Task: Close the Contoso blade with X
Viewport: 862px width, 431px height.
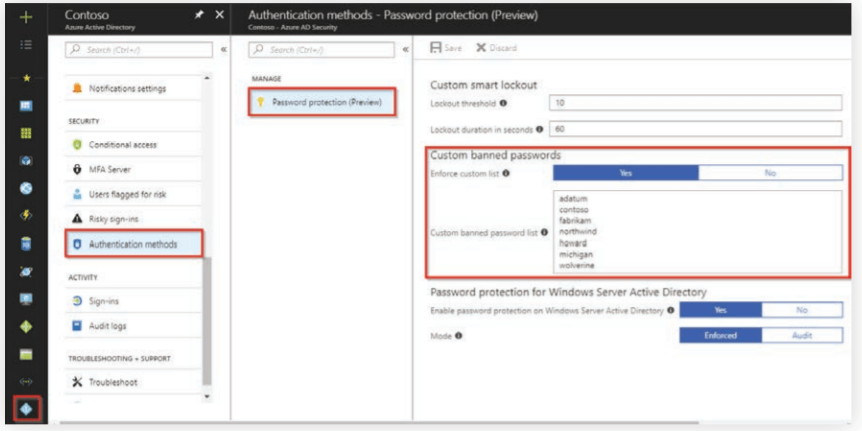Action: 219,15
